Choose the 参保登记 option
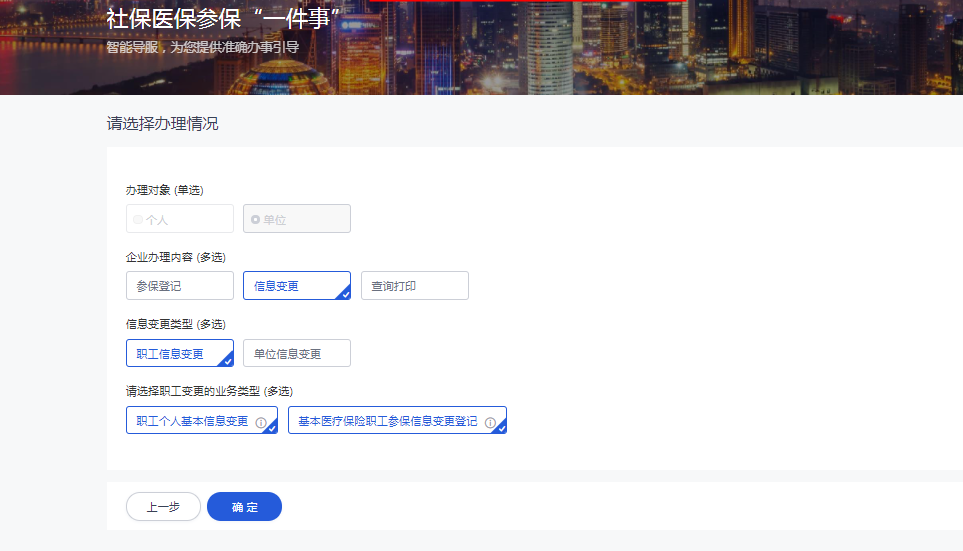The height and width of the screenshot is (551, 963). 180,286
